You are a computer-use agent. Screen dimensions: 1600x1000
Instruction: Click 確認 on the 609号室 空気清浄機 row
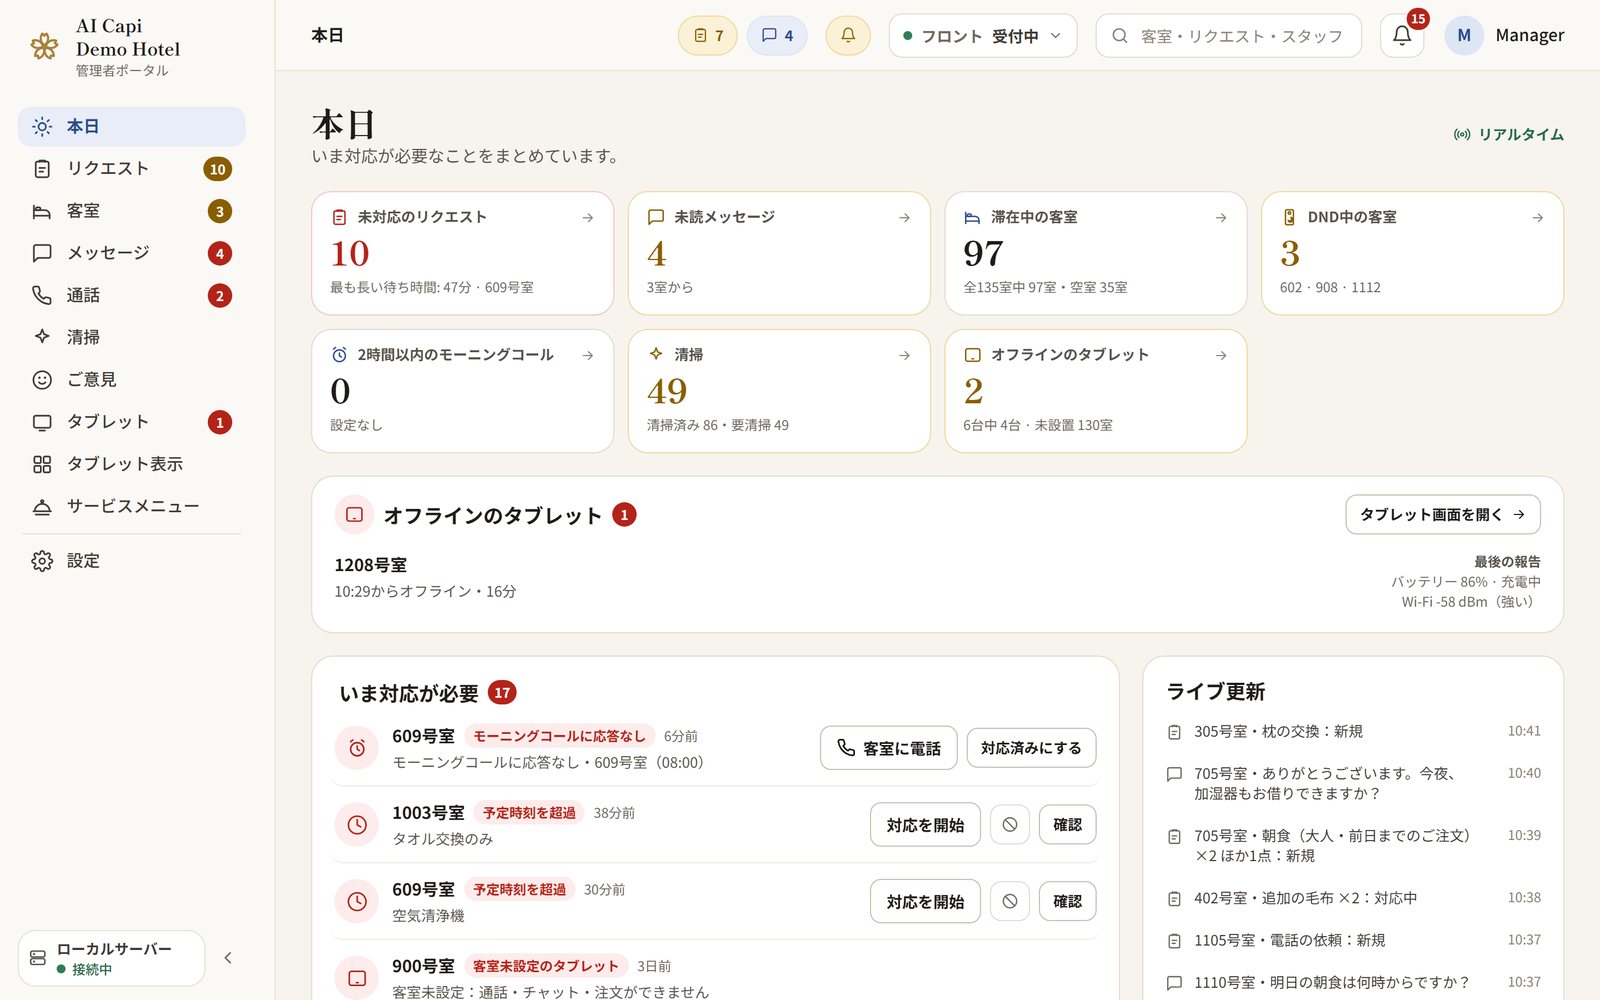pyautogui.click(x=1067, y=902)
